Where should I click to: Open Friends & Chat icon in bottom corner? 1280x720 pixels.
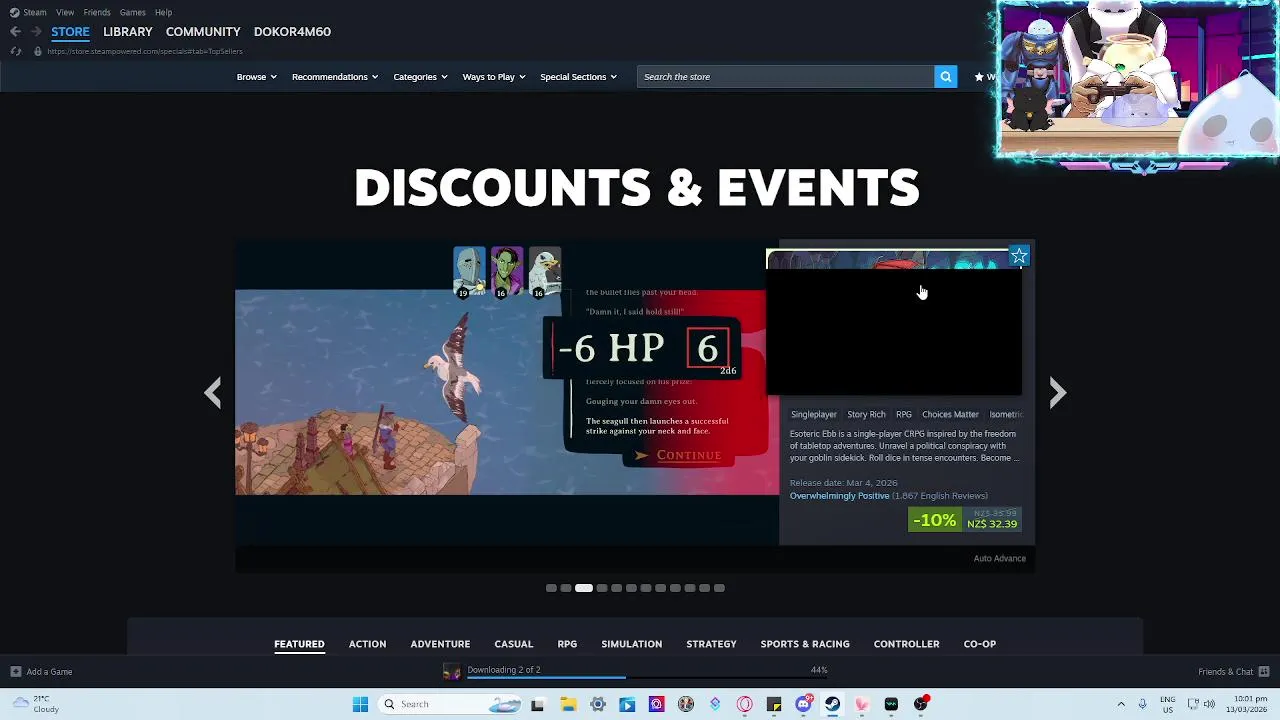pyautogui.click(x=1264, y=672)
